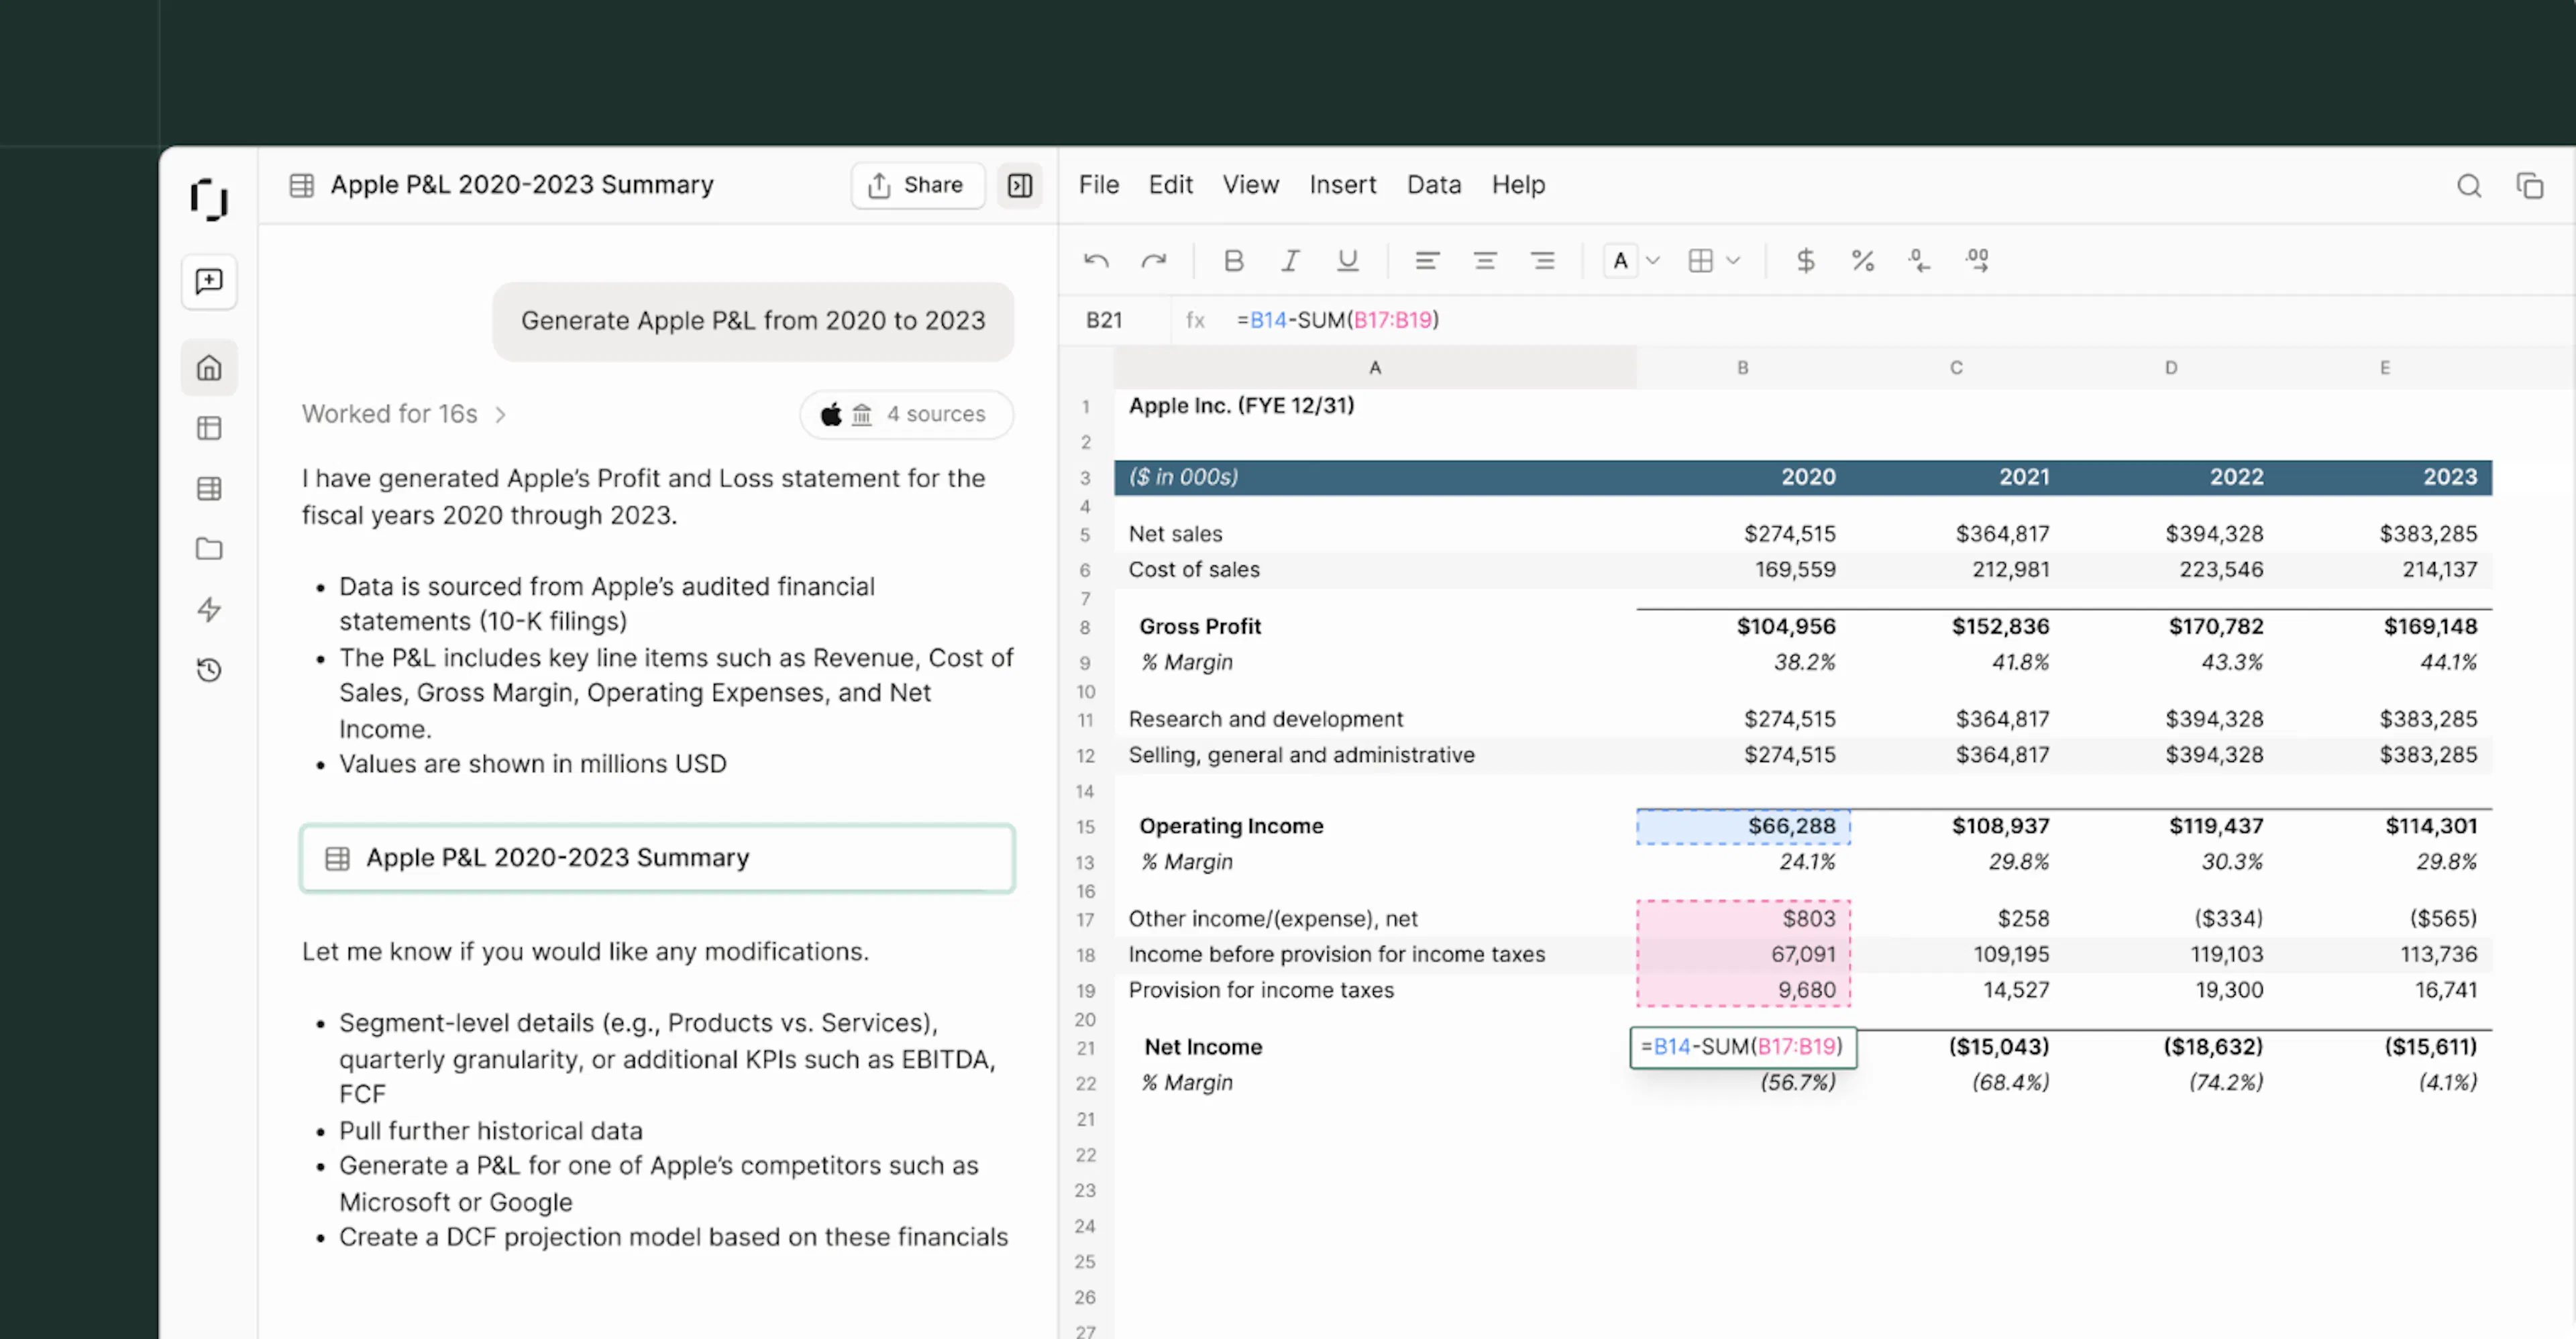This screenshot has width=2576, height=1339.
Task: Click the Share button
Action: (x=917, y=185)
